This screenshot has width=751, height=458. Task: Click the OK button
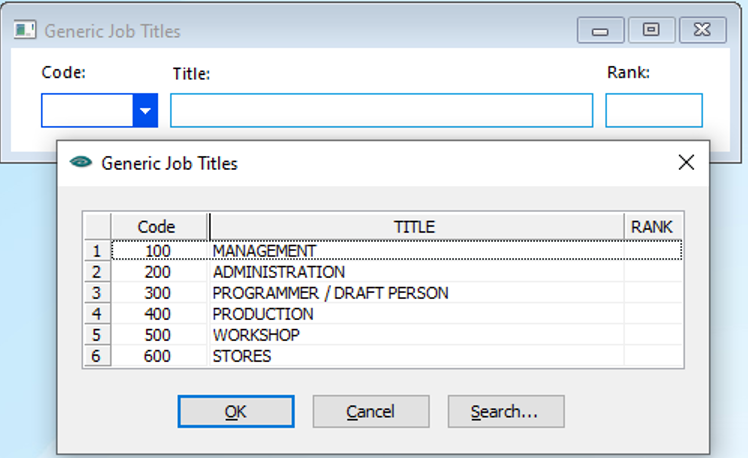pos(236,412)
